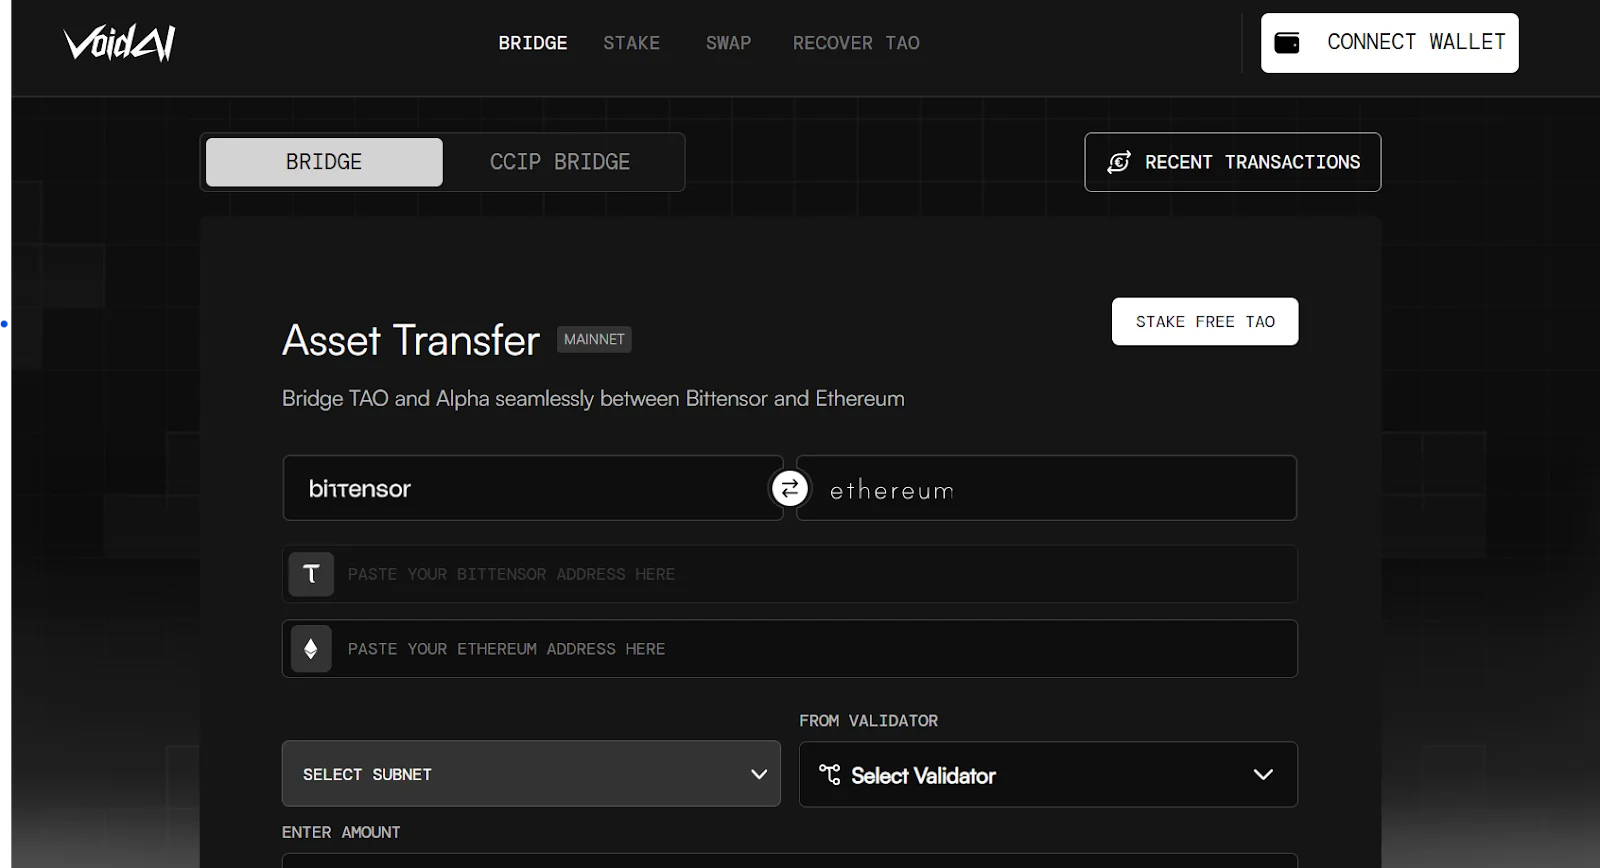The height and width of the screenshot is (868, 1600).
Task: Swap bridge direction with the arrows icon
Action: tap(790, 488)
